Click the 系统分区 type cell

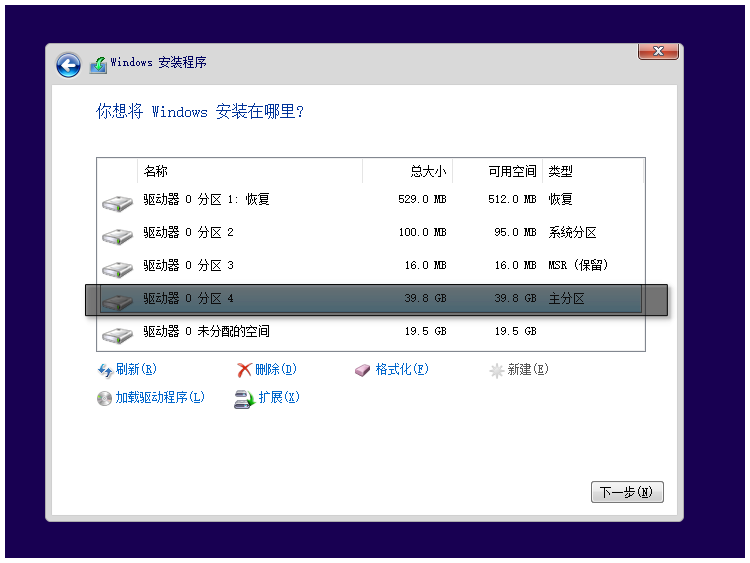tap(572, 233)
